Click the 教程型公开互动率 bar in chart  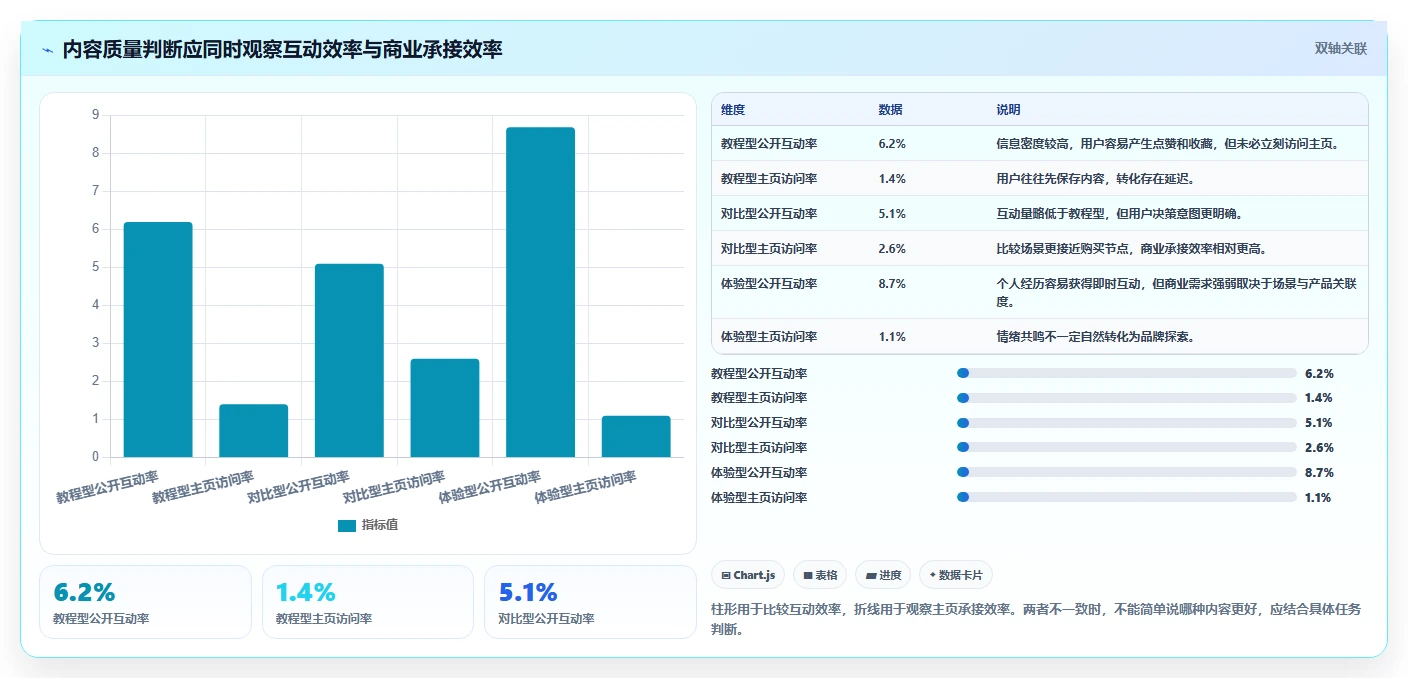pyautogui.click(x=158, y=339)
